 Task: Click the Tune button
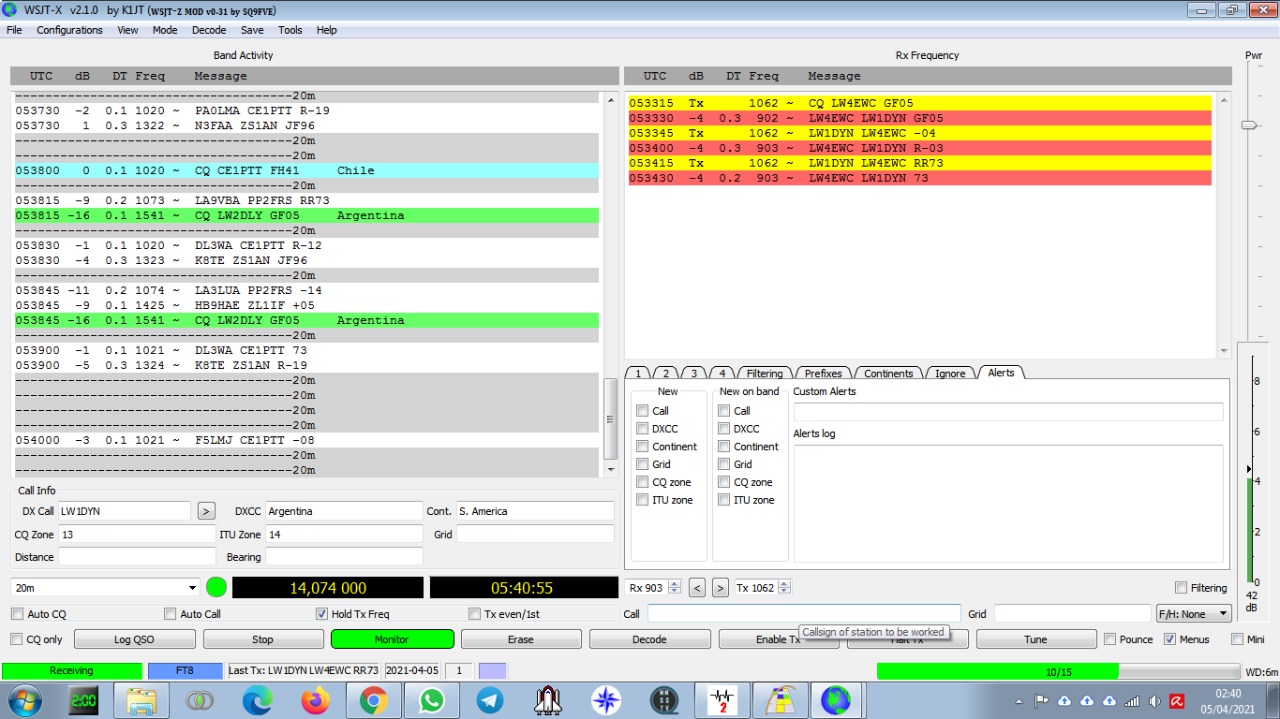pos(1035,639)
